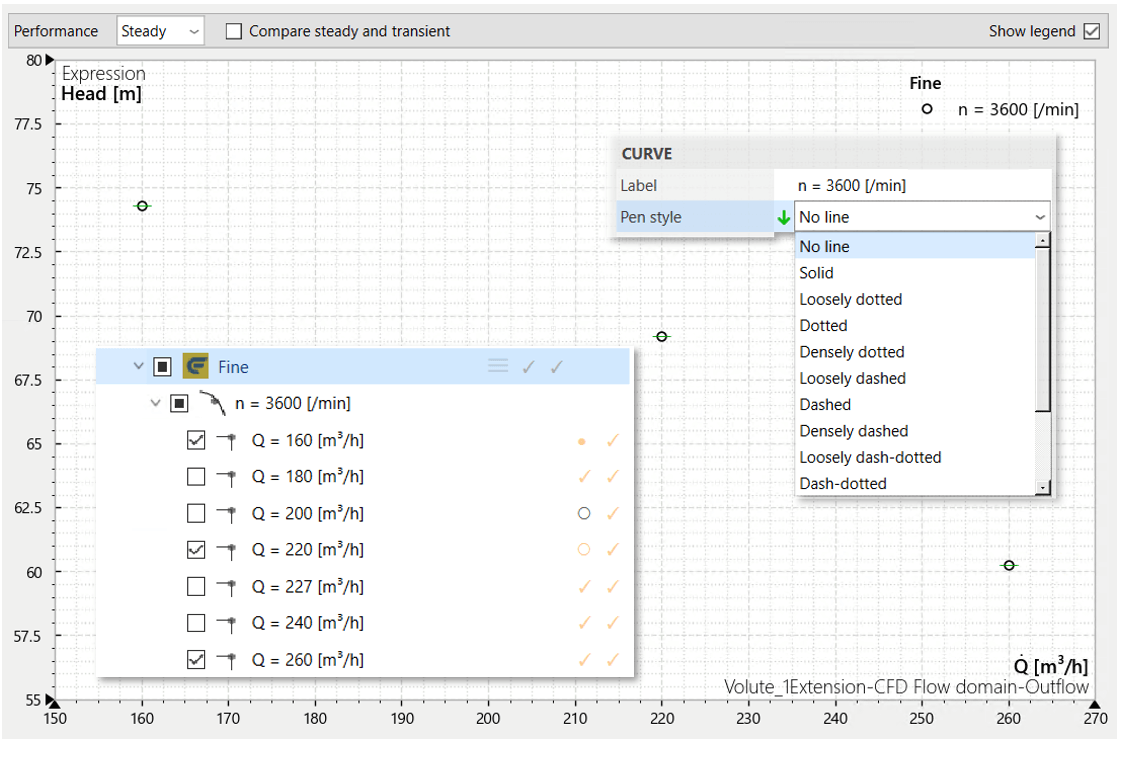The height and width of the screenshot is (774, 1122).
Task: Choose Dash-dotted pen style
Action: pos(915,484)
